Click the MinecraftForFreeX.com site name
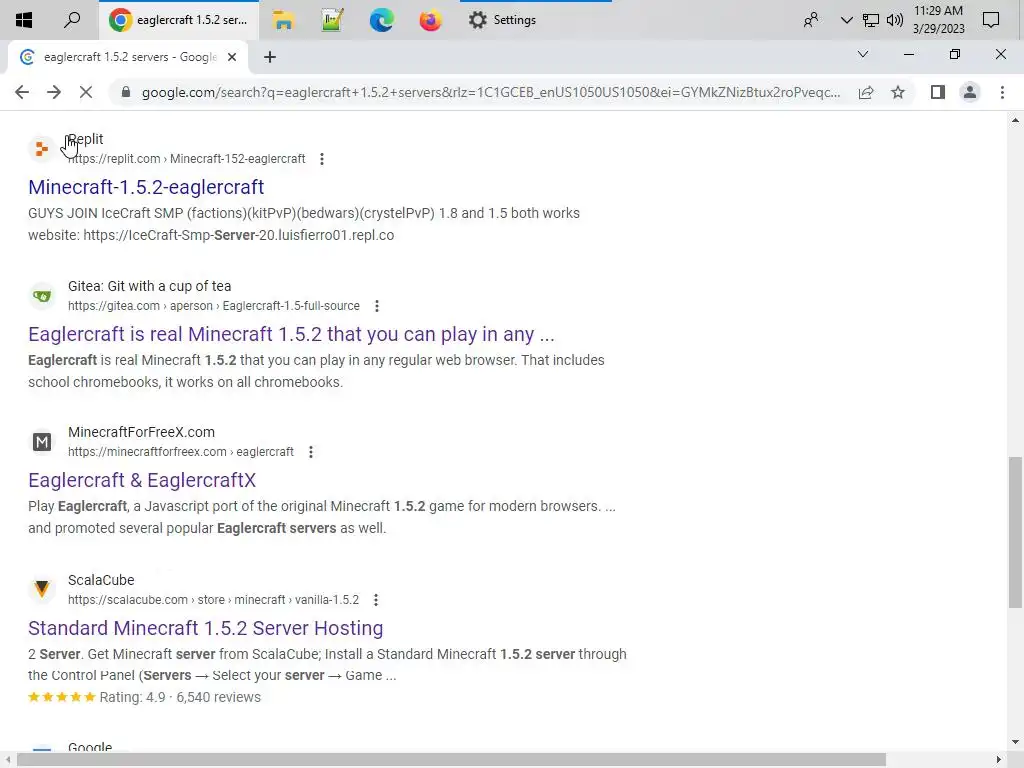 pos(141,432)
